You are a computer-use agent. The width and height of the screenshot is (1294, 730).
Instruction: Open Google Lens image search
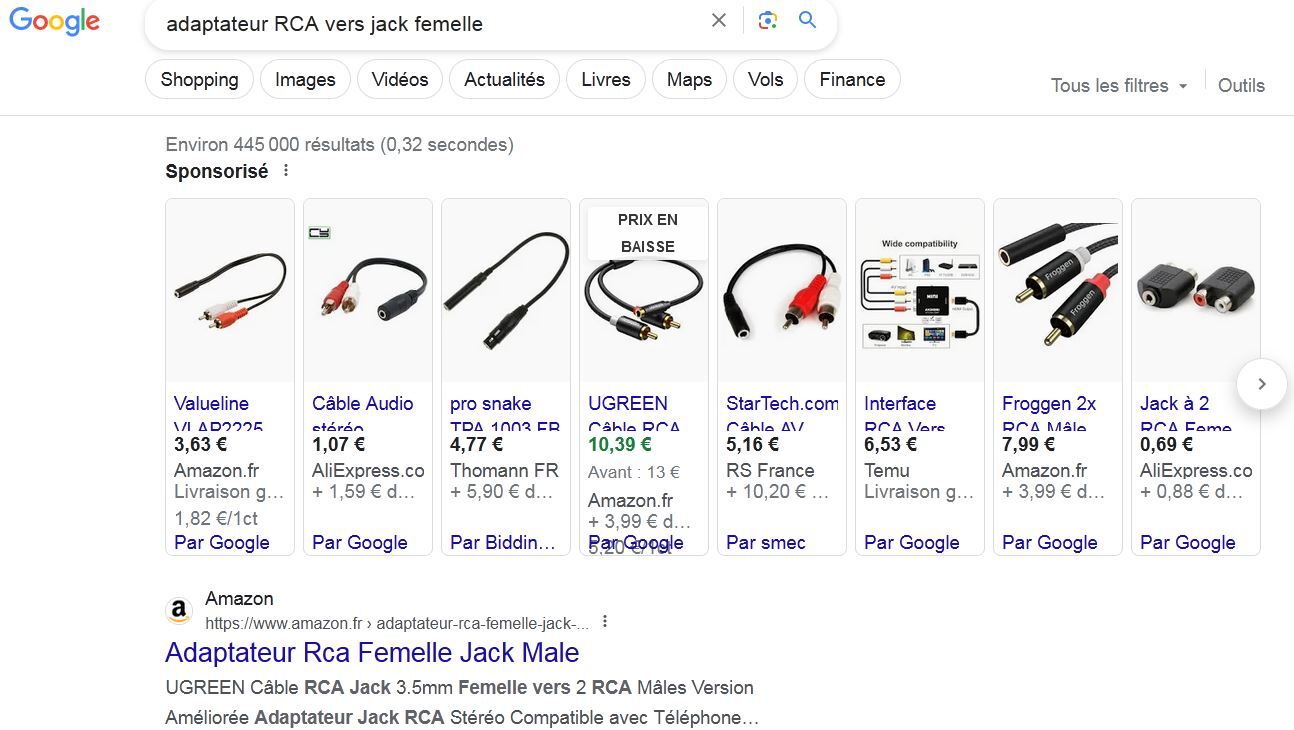click(767, 21)
